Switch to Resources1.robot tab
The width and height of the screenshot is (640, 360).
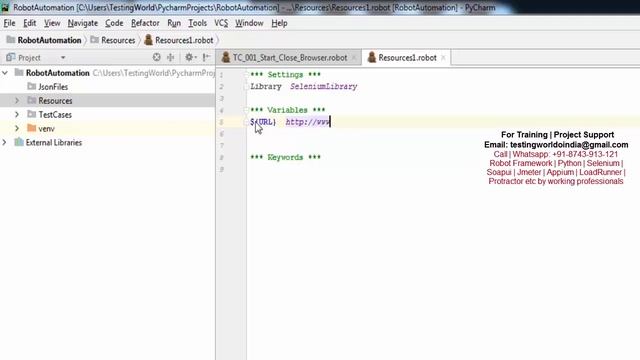tap(407, 58)
